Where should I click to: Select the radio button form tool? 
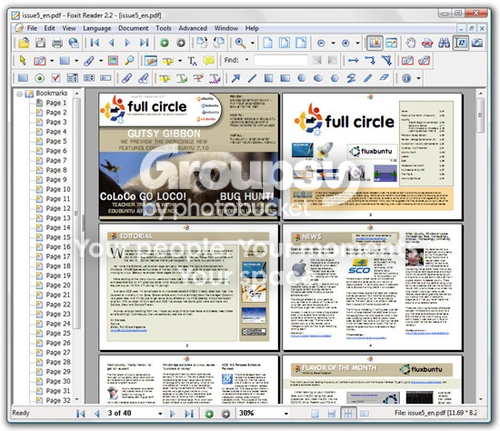40,78
